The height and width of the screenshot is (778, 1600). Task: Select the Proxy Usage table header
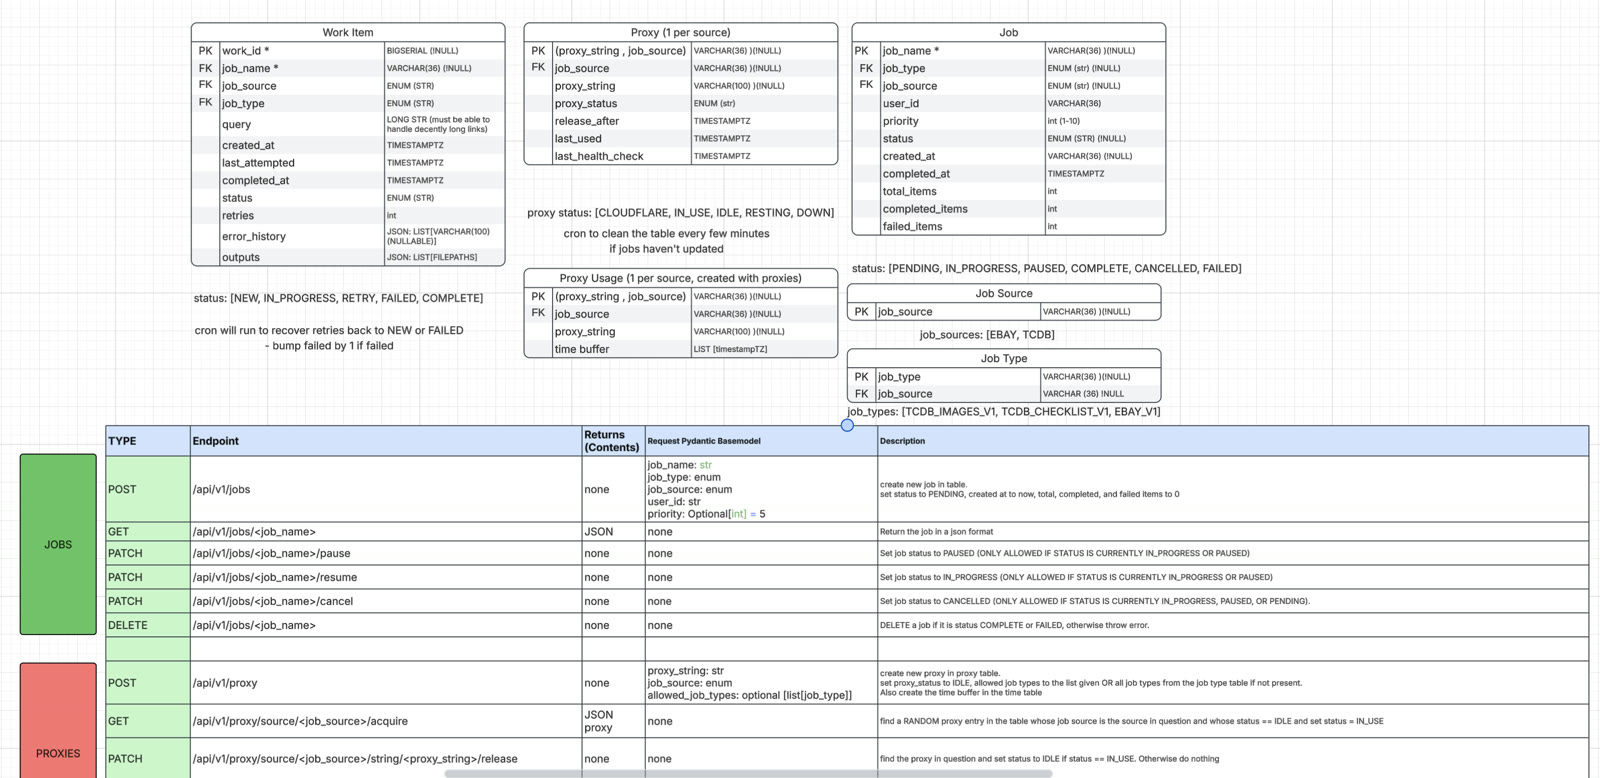(680, 278)
